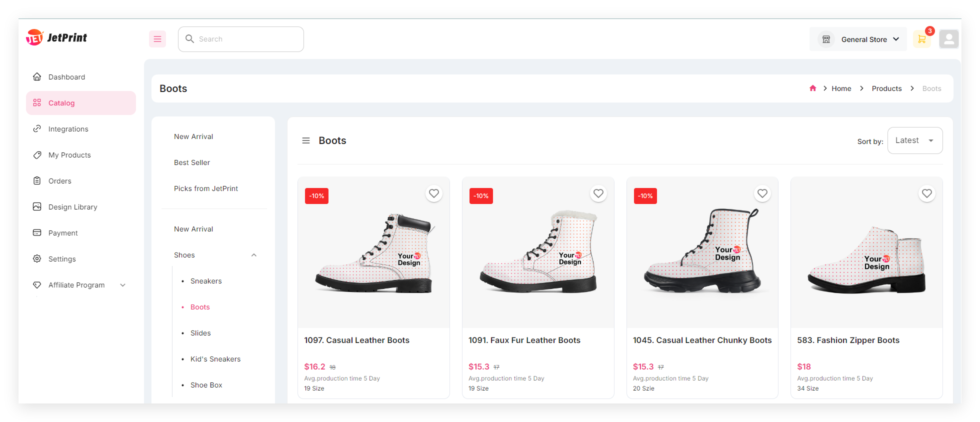
Task: Open Design Library from sidebar
Action: 72,207
